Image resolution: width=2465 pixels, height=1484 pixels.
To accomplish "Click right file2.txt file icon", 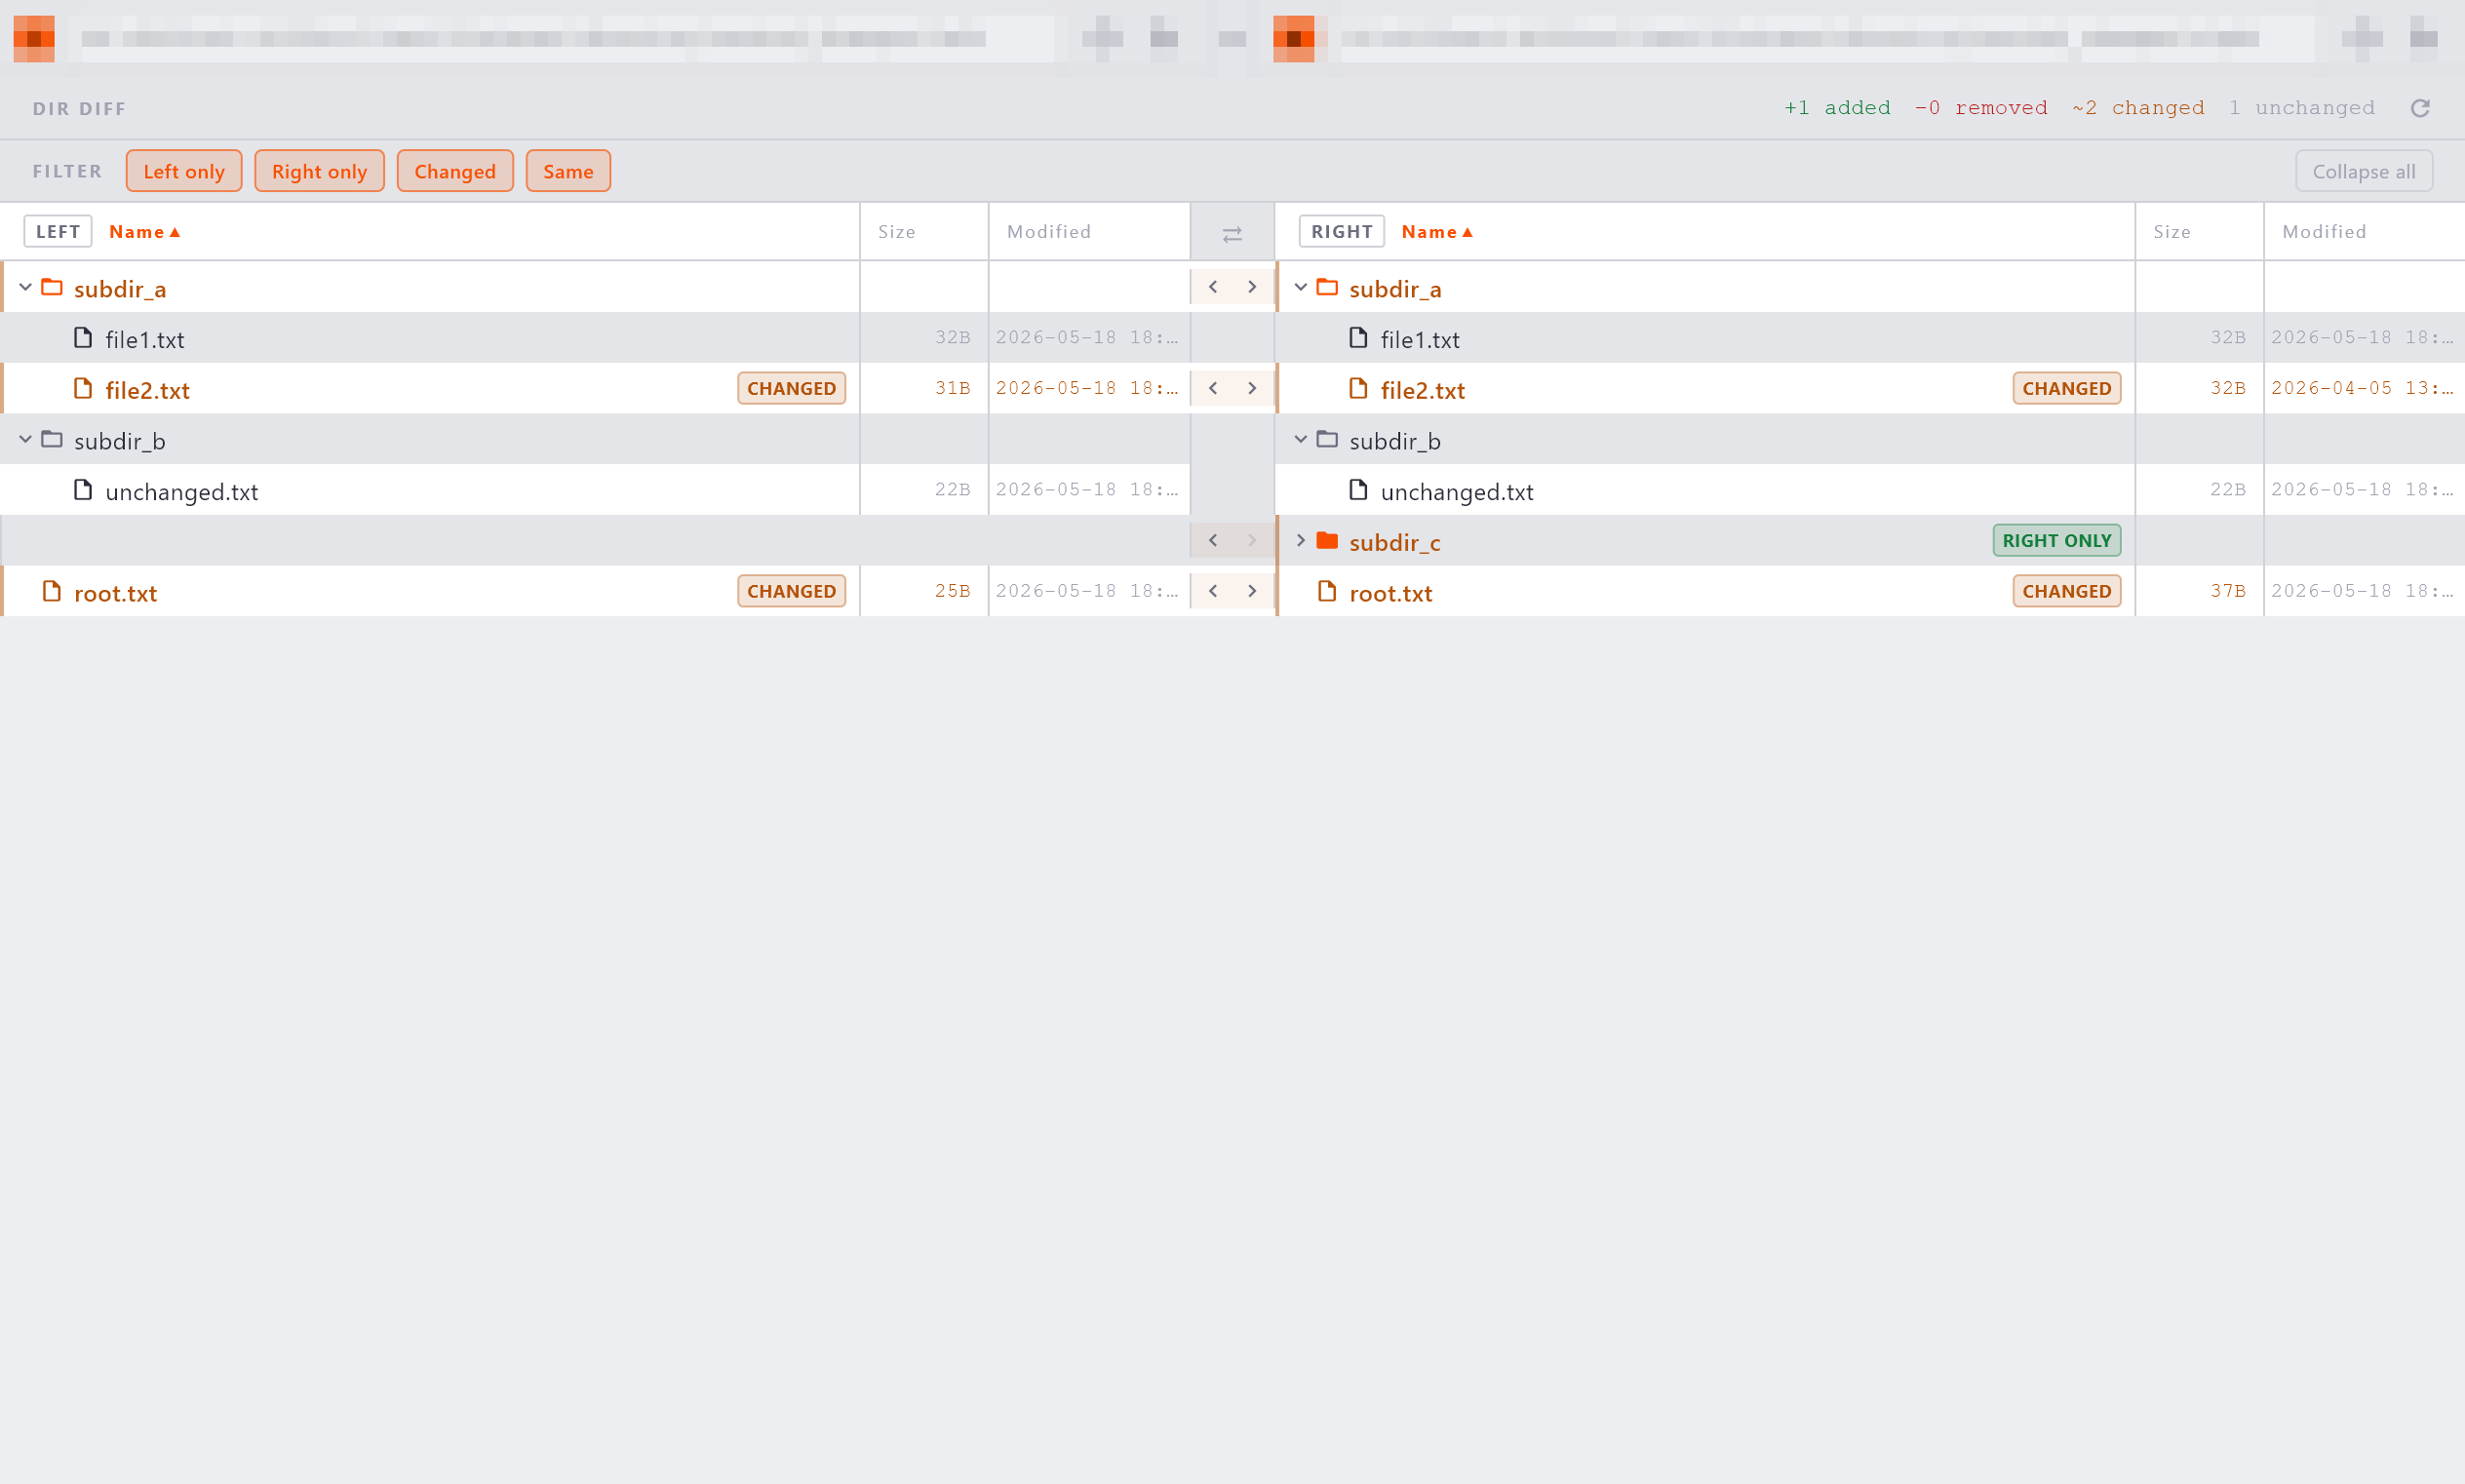I will pos(1358,388).
